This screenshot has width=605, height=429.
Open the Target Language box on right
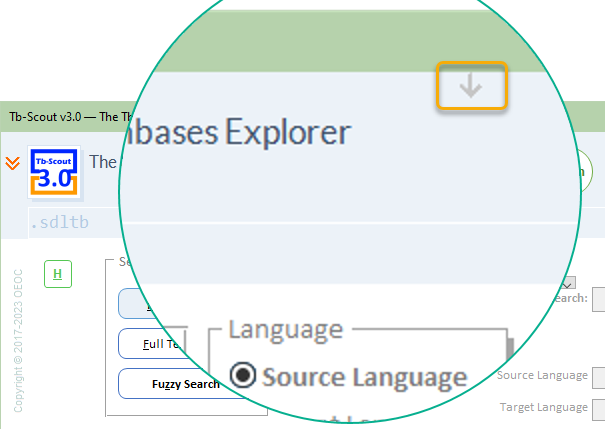(598, 408)
